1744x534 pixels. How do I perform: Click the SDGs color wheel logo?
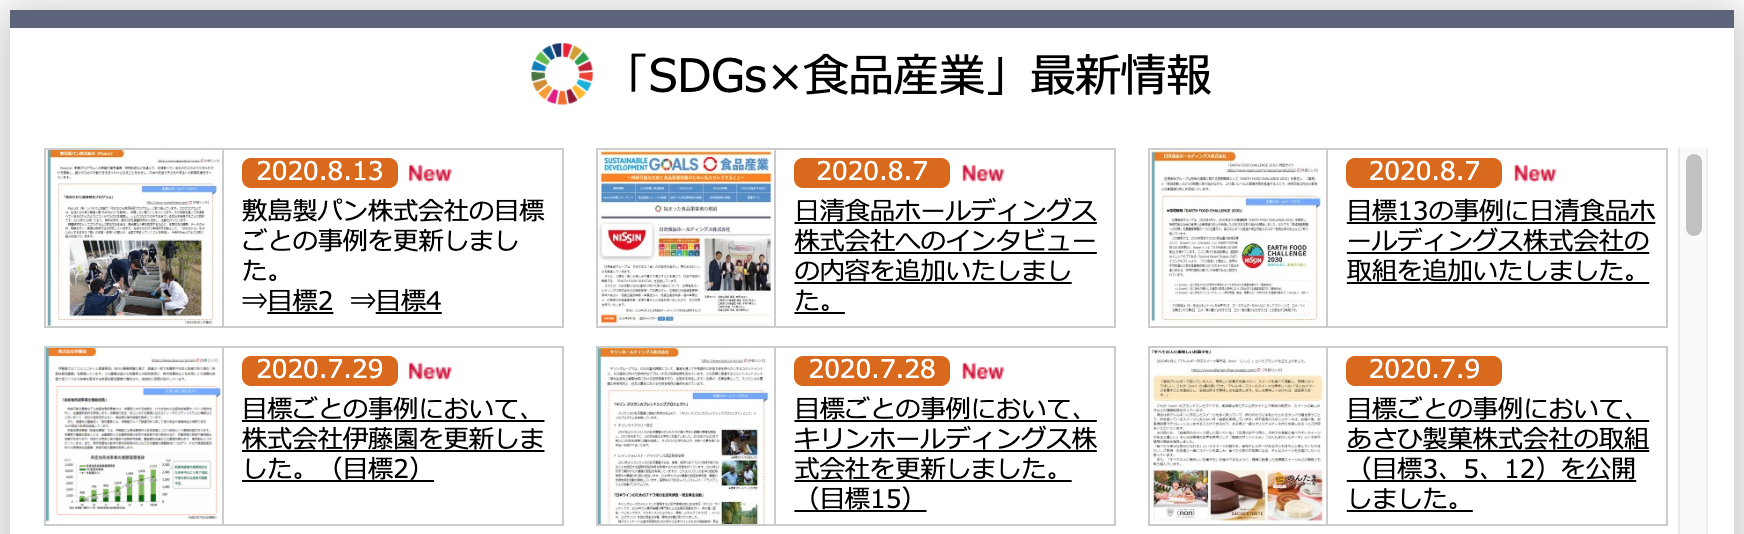pyautogui.click(x=561, y=74)
